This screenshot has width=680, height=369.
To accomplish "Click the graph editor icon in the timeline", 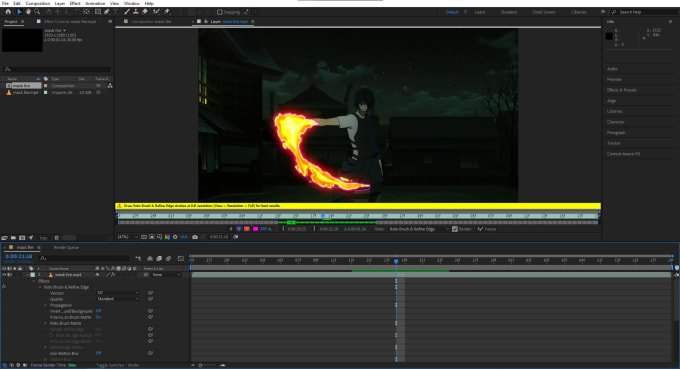I will 181,258.
